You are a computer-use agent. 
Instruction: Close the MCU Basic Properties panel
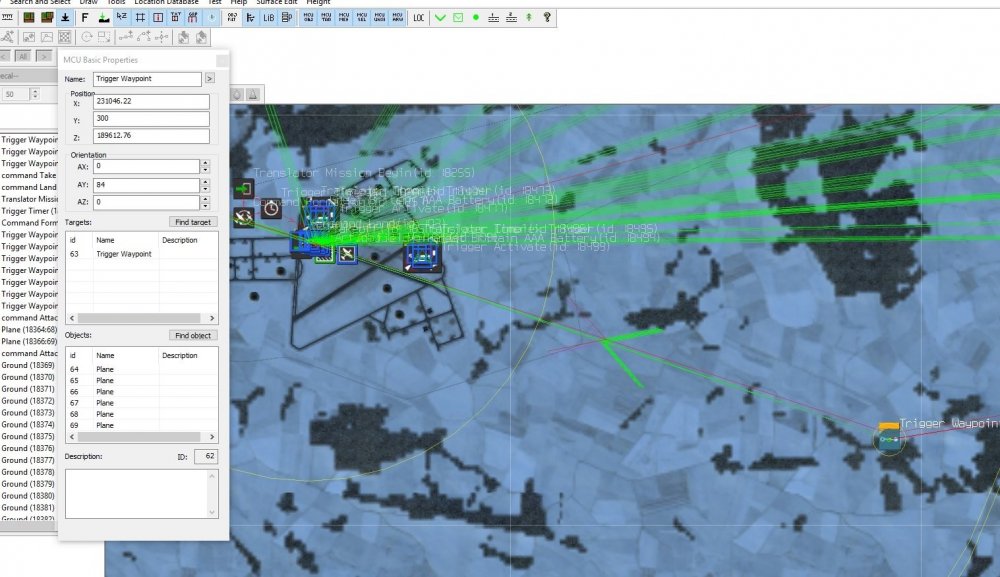[222, 61]
